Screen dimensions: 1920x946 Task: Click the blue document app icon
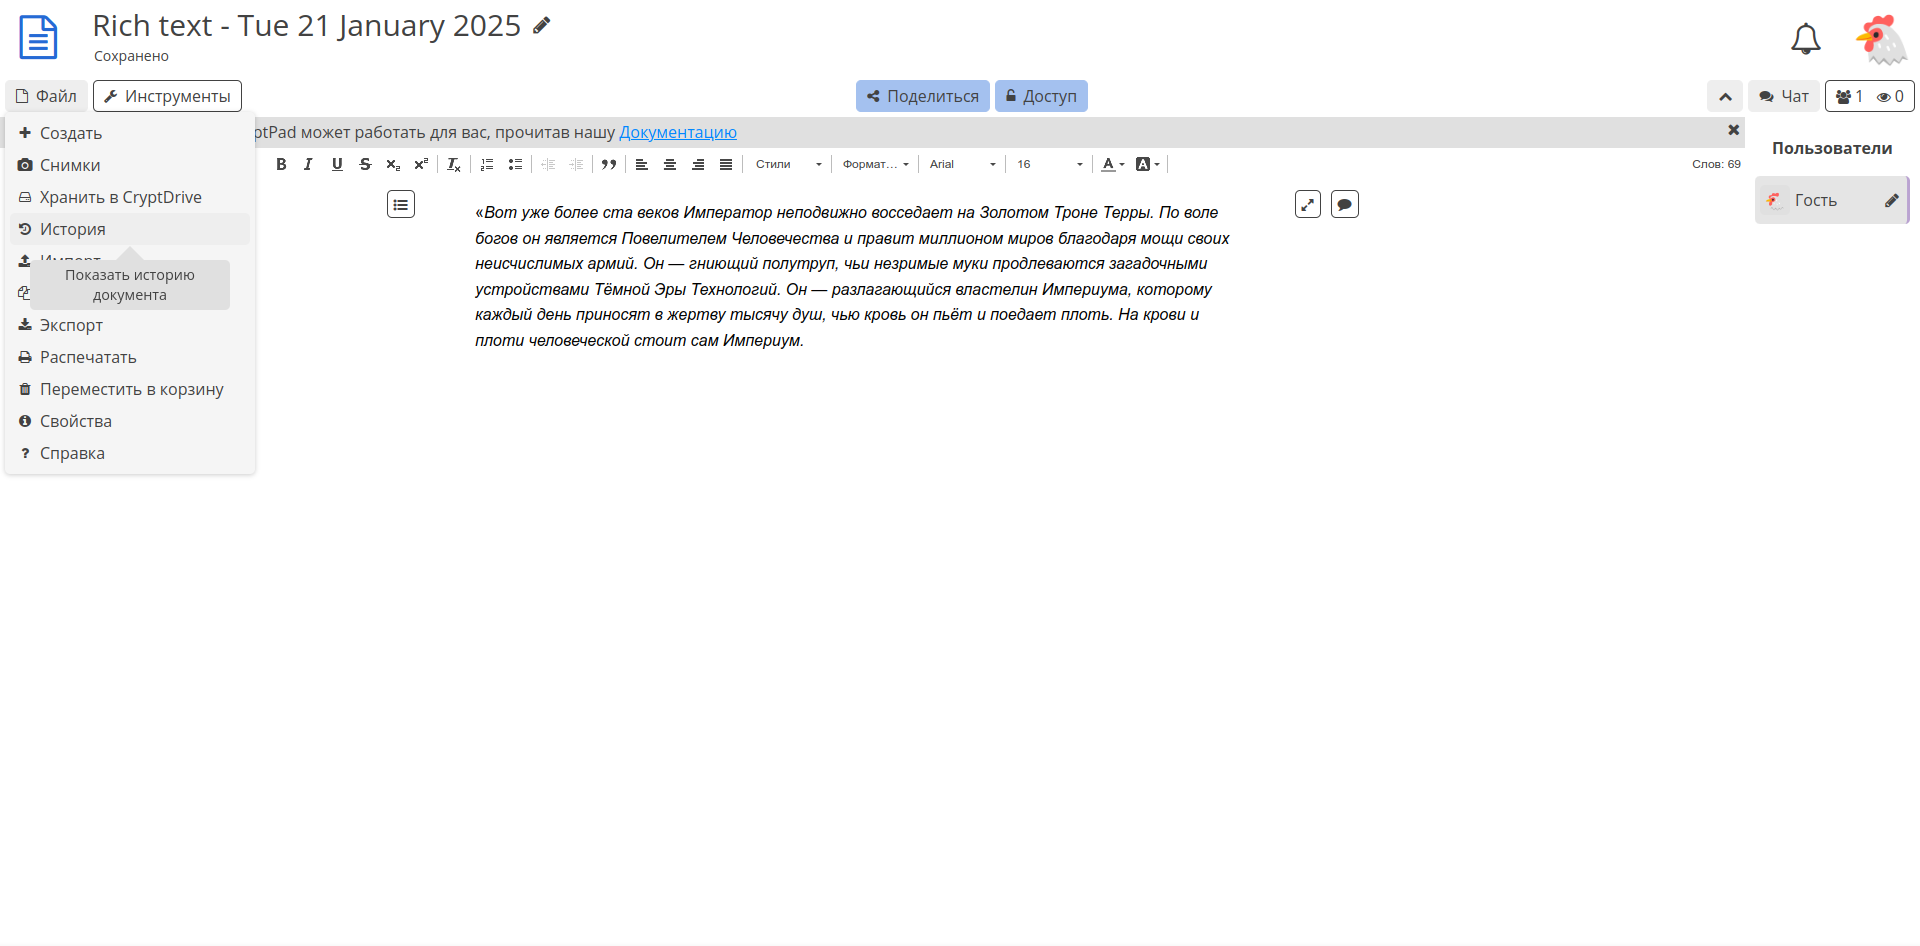39,38
